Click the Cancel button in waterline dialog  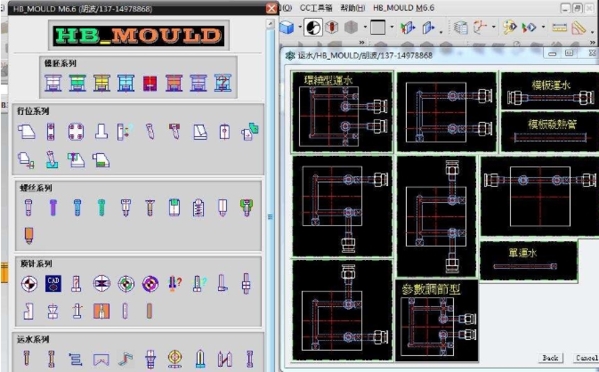click(x=586, y=358)
